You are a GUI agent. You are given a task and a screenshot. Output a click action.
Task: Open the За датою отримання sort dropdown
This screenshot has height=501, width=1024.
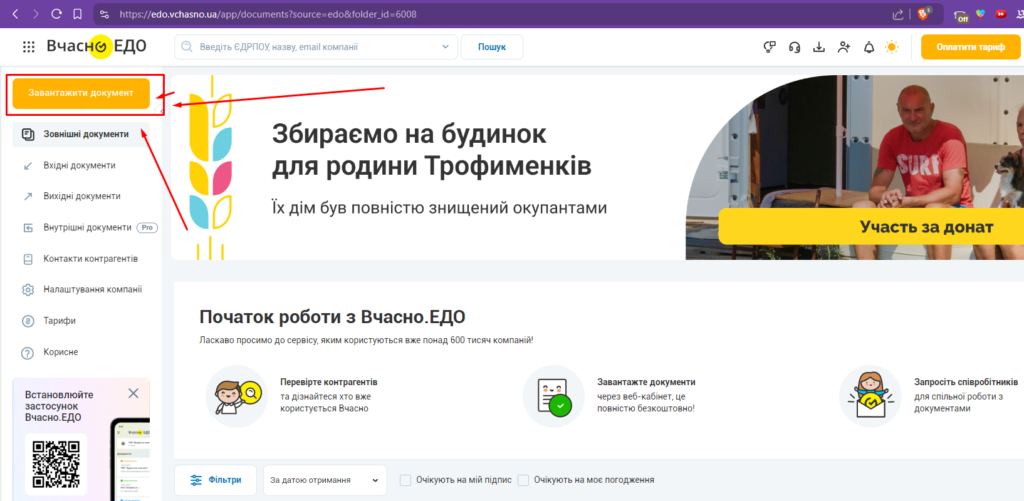point(325,480)
